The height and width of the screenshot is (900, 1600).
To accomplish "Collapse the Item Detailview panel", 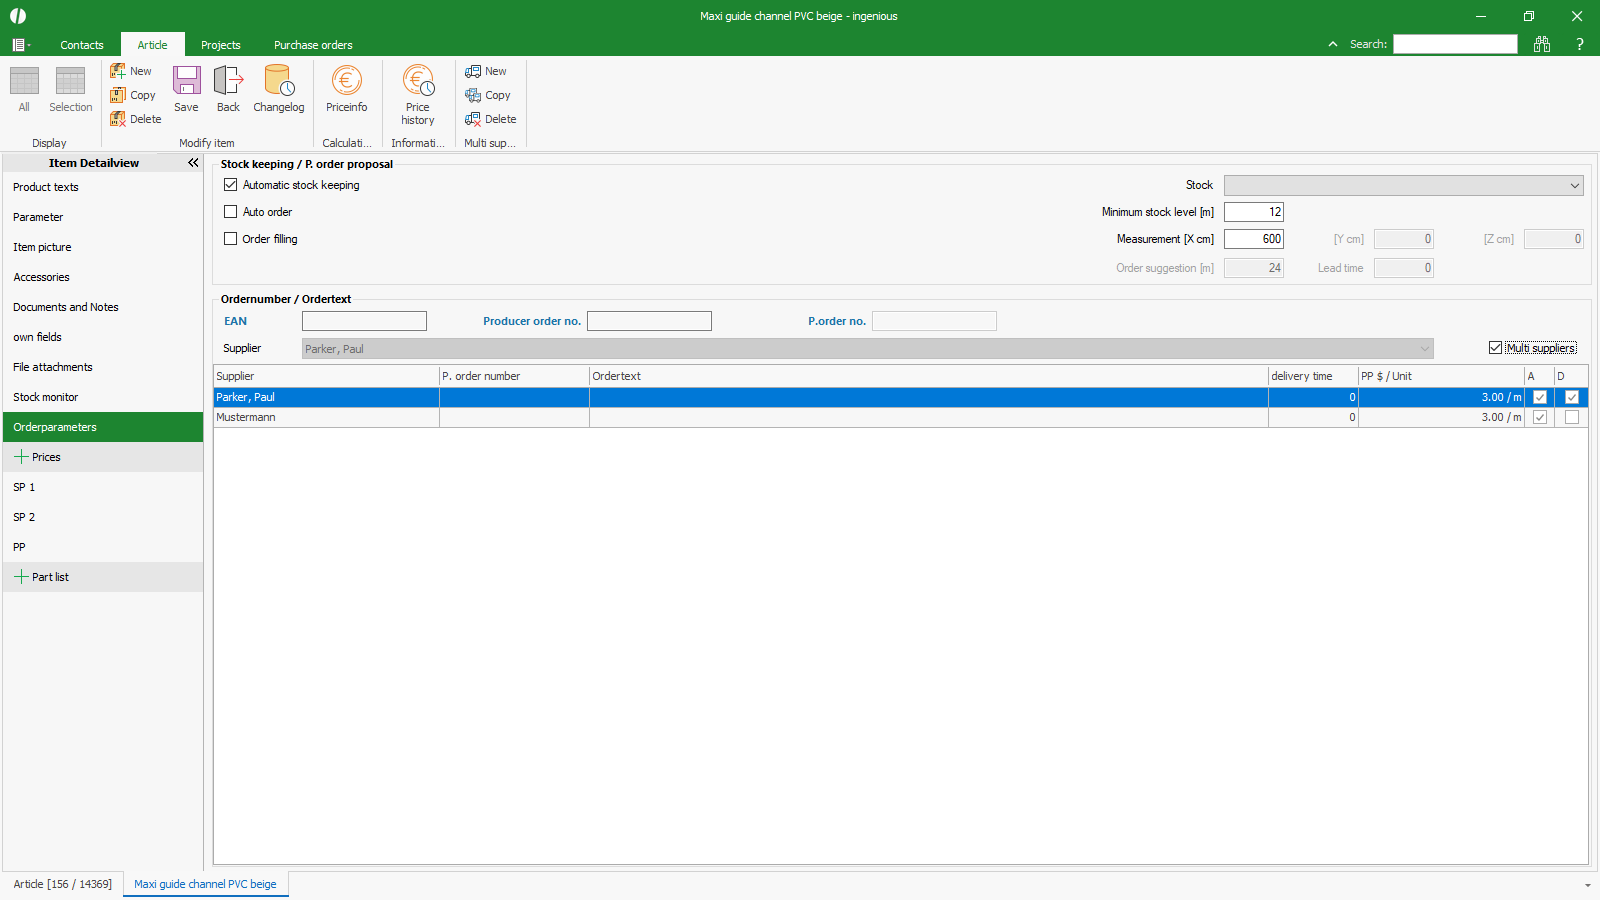I will [193, 163].
